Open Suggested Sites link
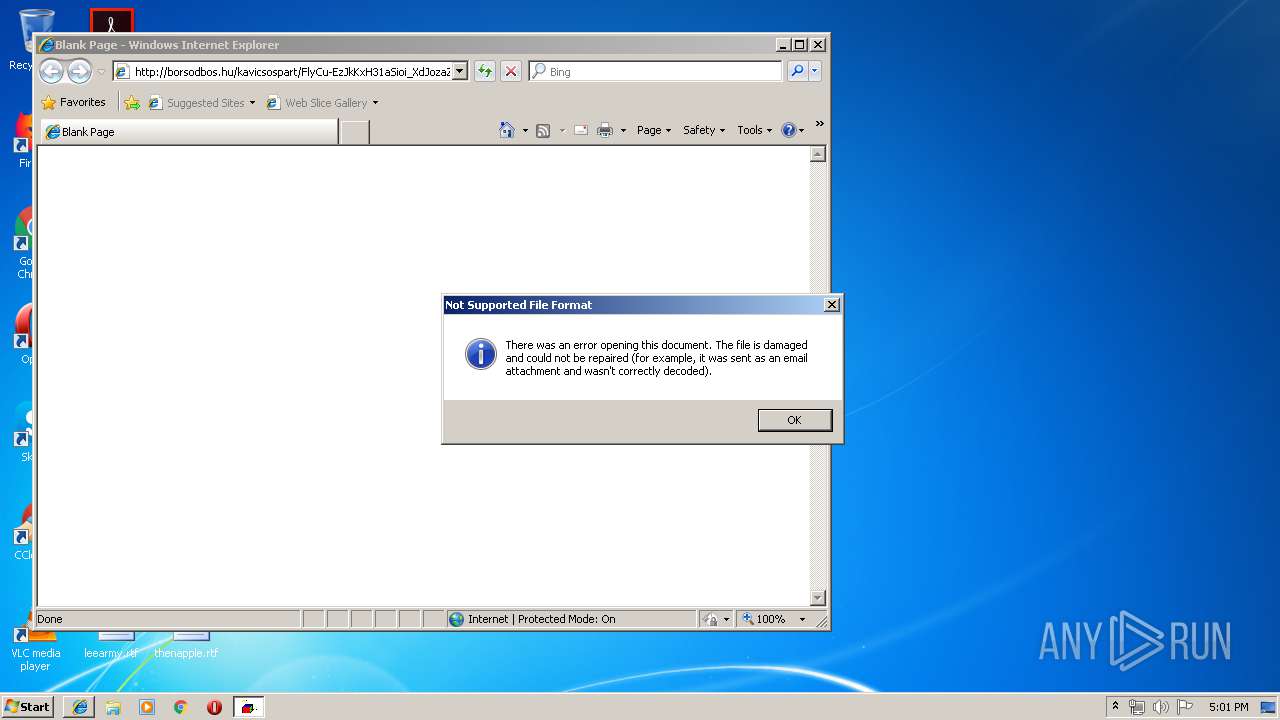The width and height of the screenshot is (1280, 720). 196,103
